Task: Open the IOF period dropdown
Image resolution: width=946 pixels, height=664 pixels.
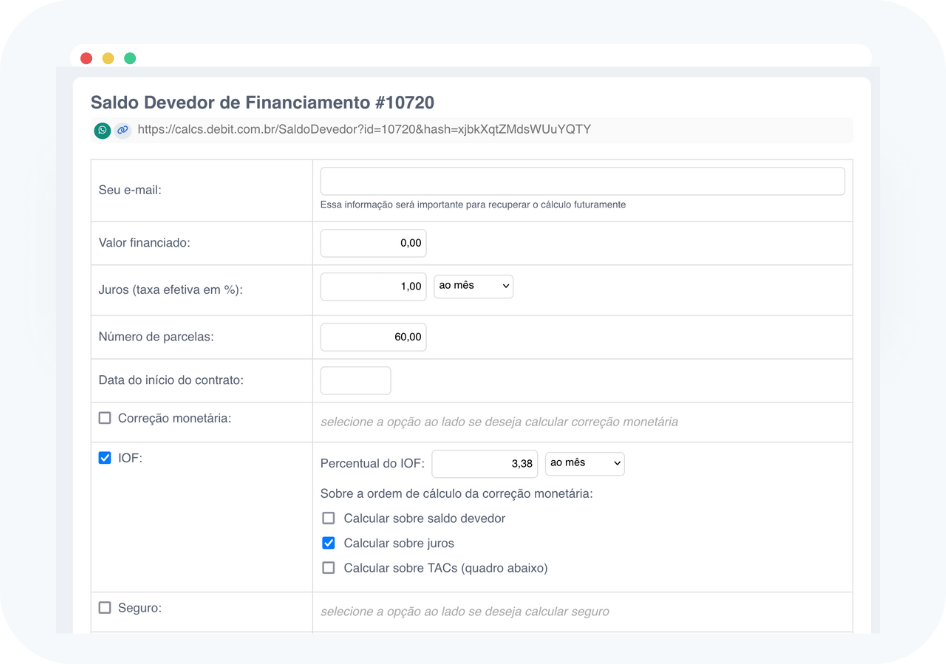Action: 584,463
